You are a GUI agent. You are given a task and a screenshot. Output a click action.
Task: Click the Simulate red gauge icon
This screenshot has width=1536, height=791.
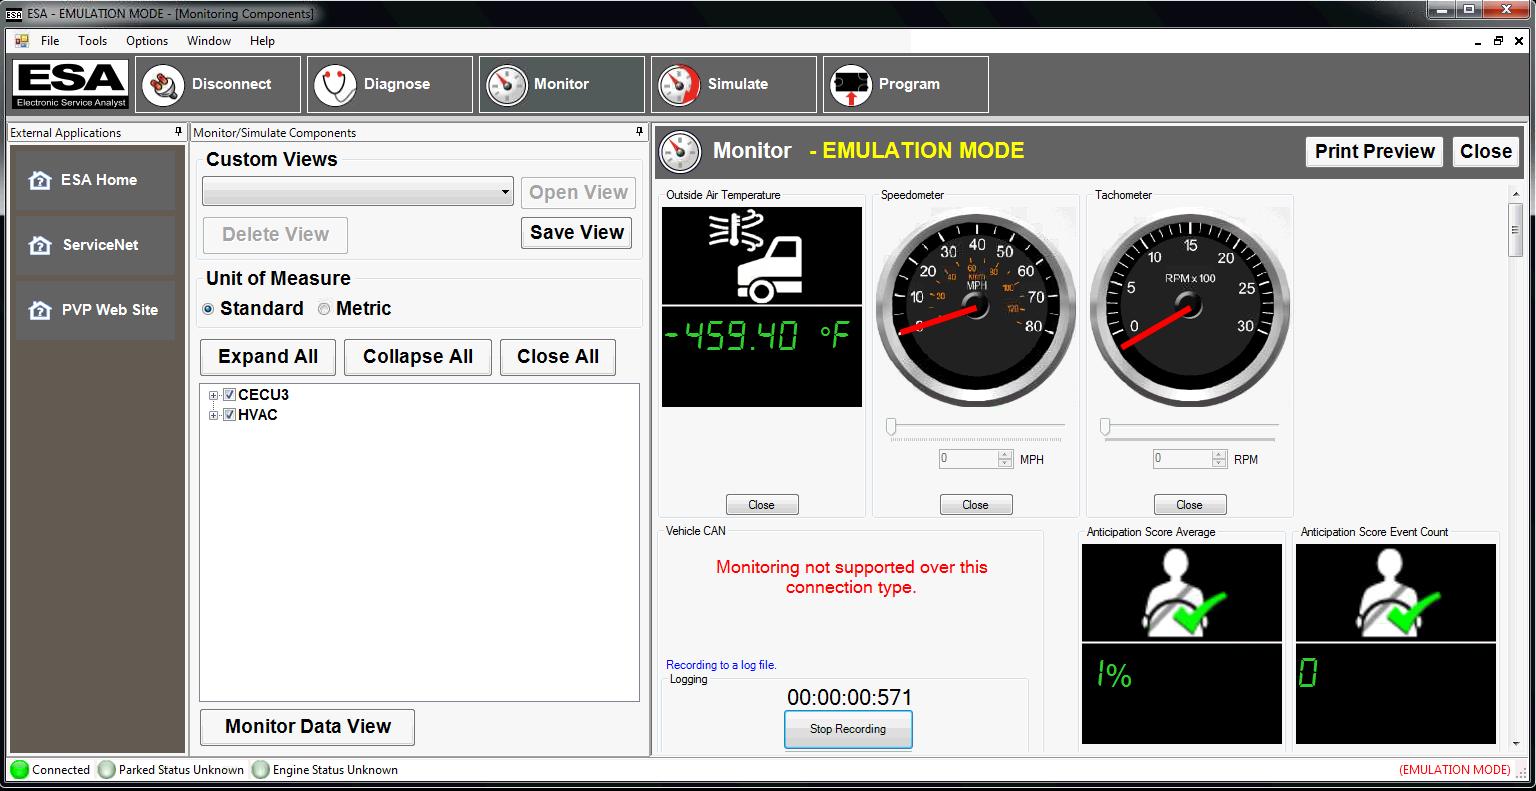pyautogui.click(x=678, y=85)
